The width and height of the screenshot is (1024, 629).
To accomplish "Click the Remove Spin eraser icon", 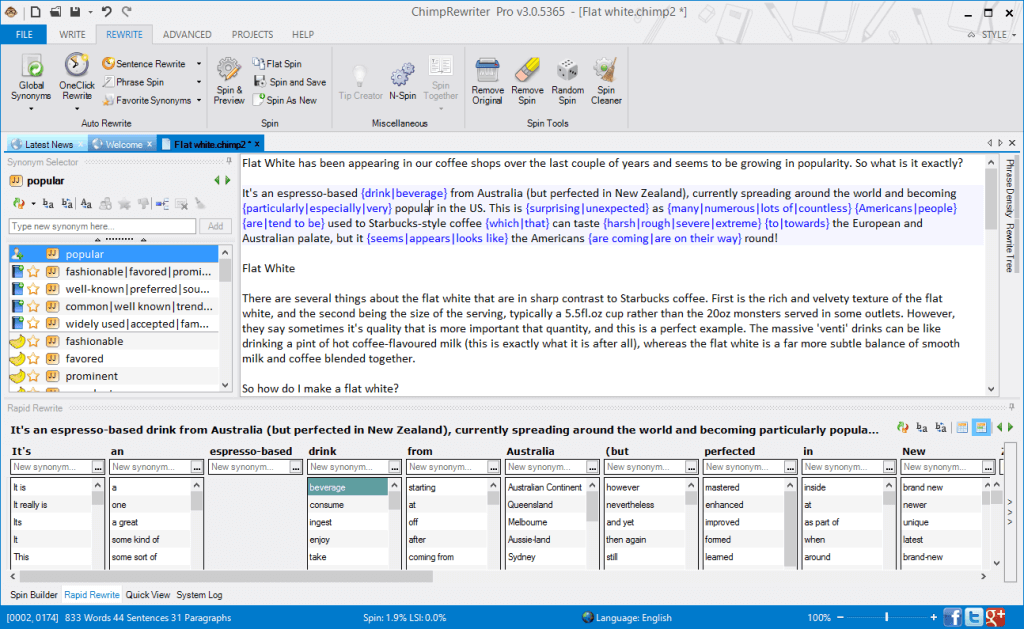I will tap(527, 70).
